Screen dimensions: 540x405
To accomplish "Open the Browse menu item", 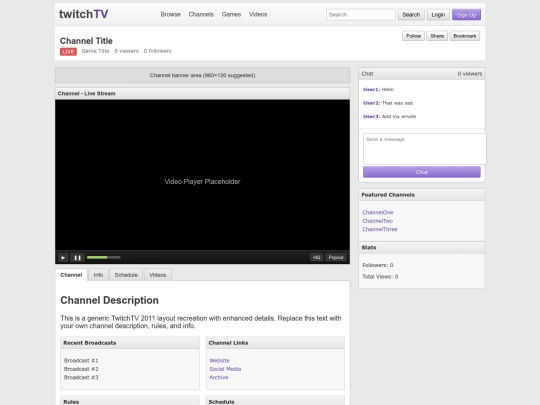I will pos(170,14).
